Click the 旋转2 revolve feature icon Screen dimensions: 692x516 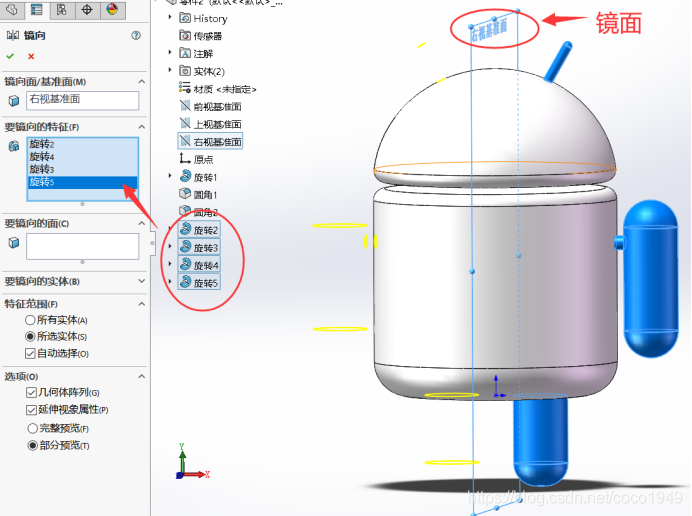(x=186, y=229)
